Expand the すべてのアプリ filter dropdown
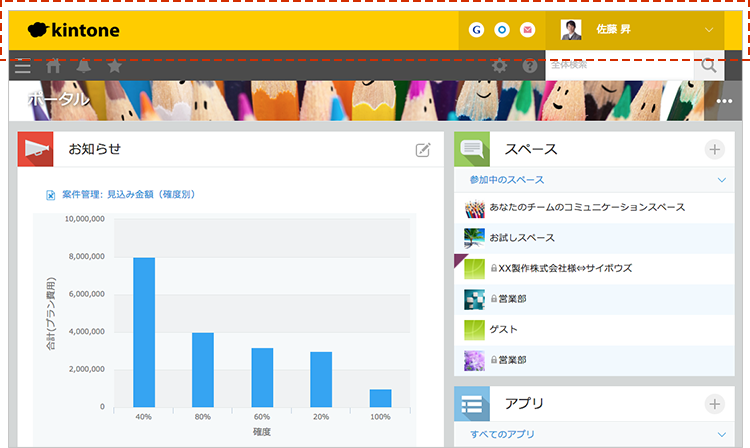Image resolution: width=750 pixels, height=448 pixels. [722, 435]
